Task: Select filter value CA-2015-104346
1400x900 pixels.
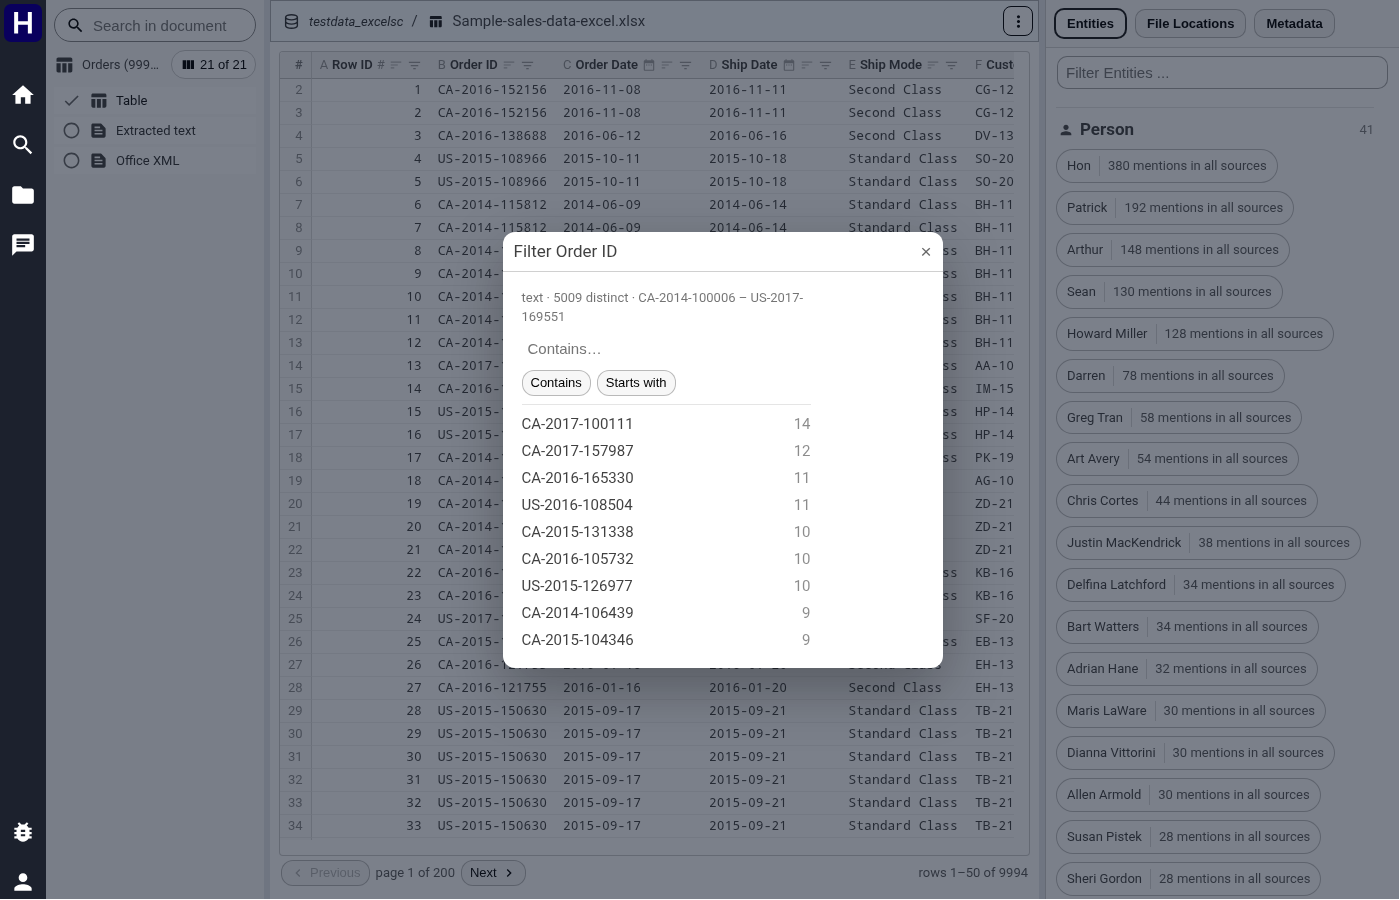Action: [666, 640]
